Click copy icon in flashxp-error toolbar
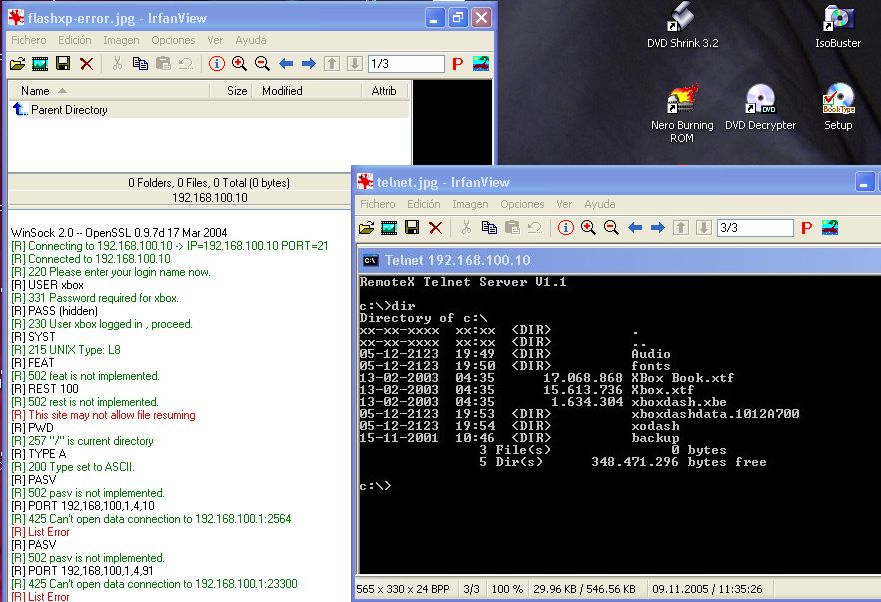Viewport: 881px width, 602px height. pyautogui.click(x=140, y=64)
